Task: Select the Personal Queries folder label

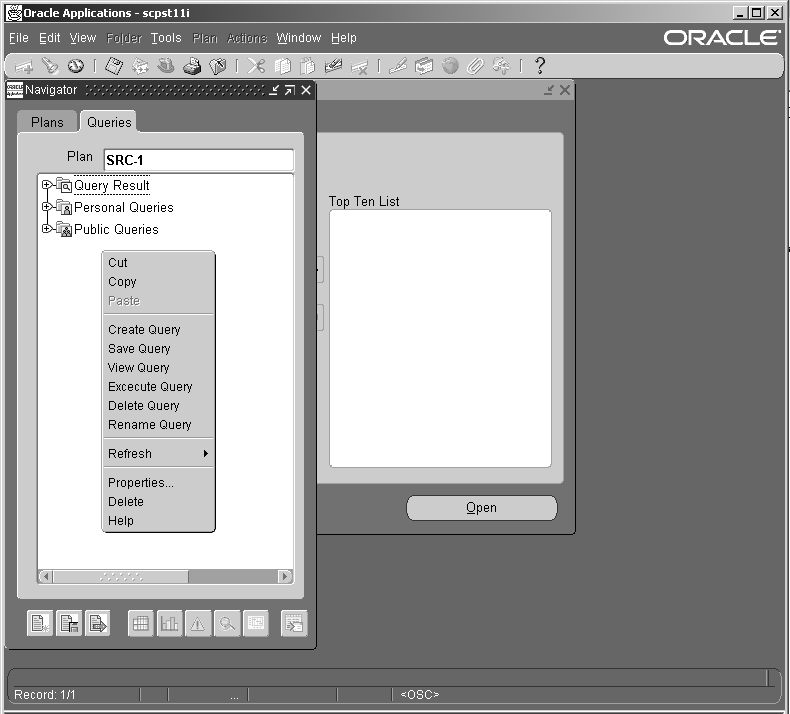Action: click(x=123, y=207)
